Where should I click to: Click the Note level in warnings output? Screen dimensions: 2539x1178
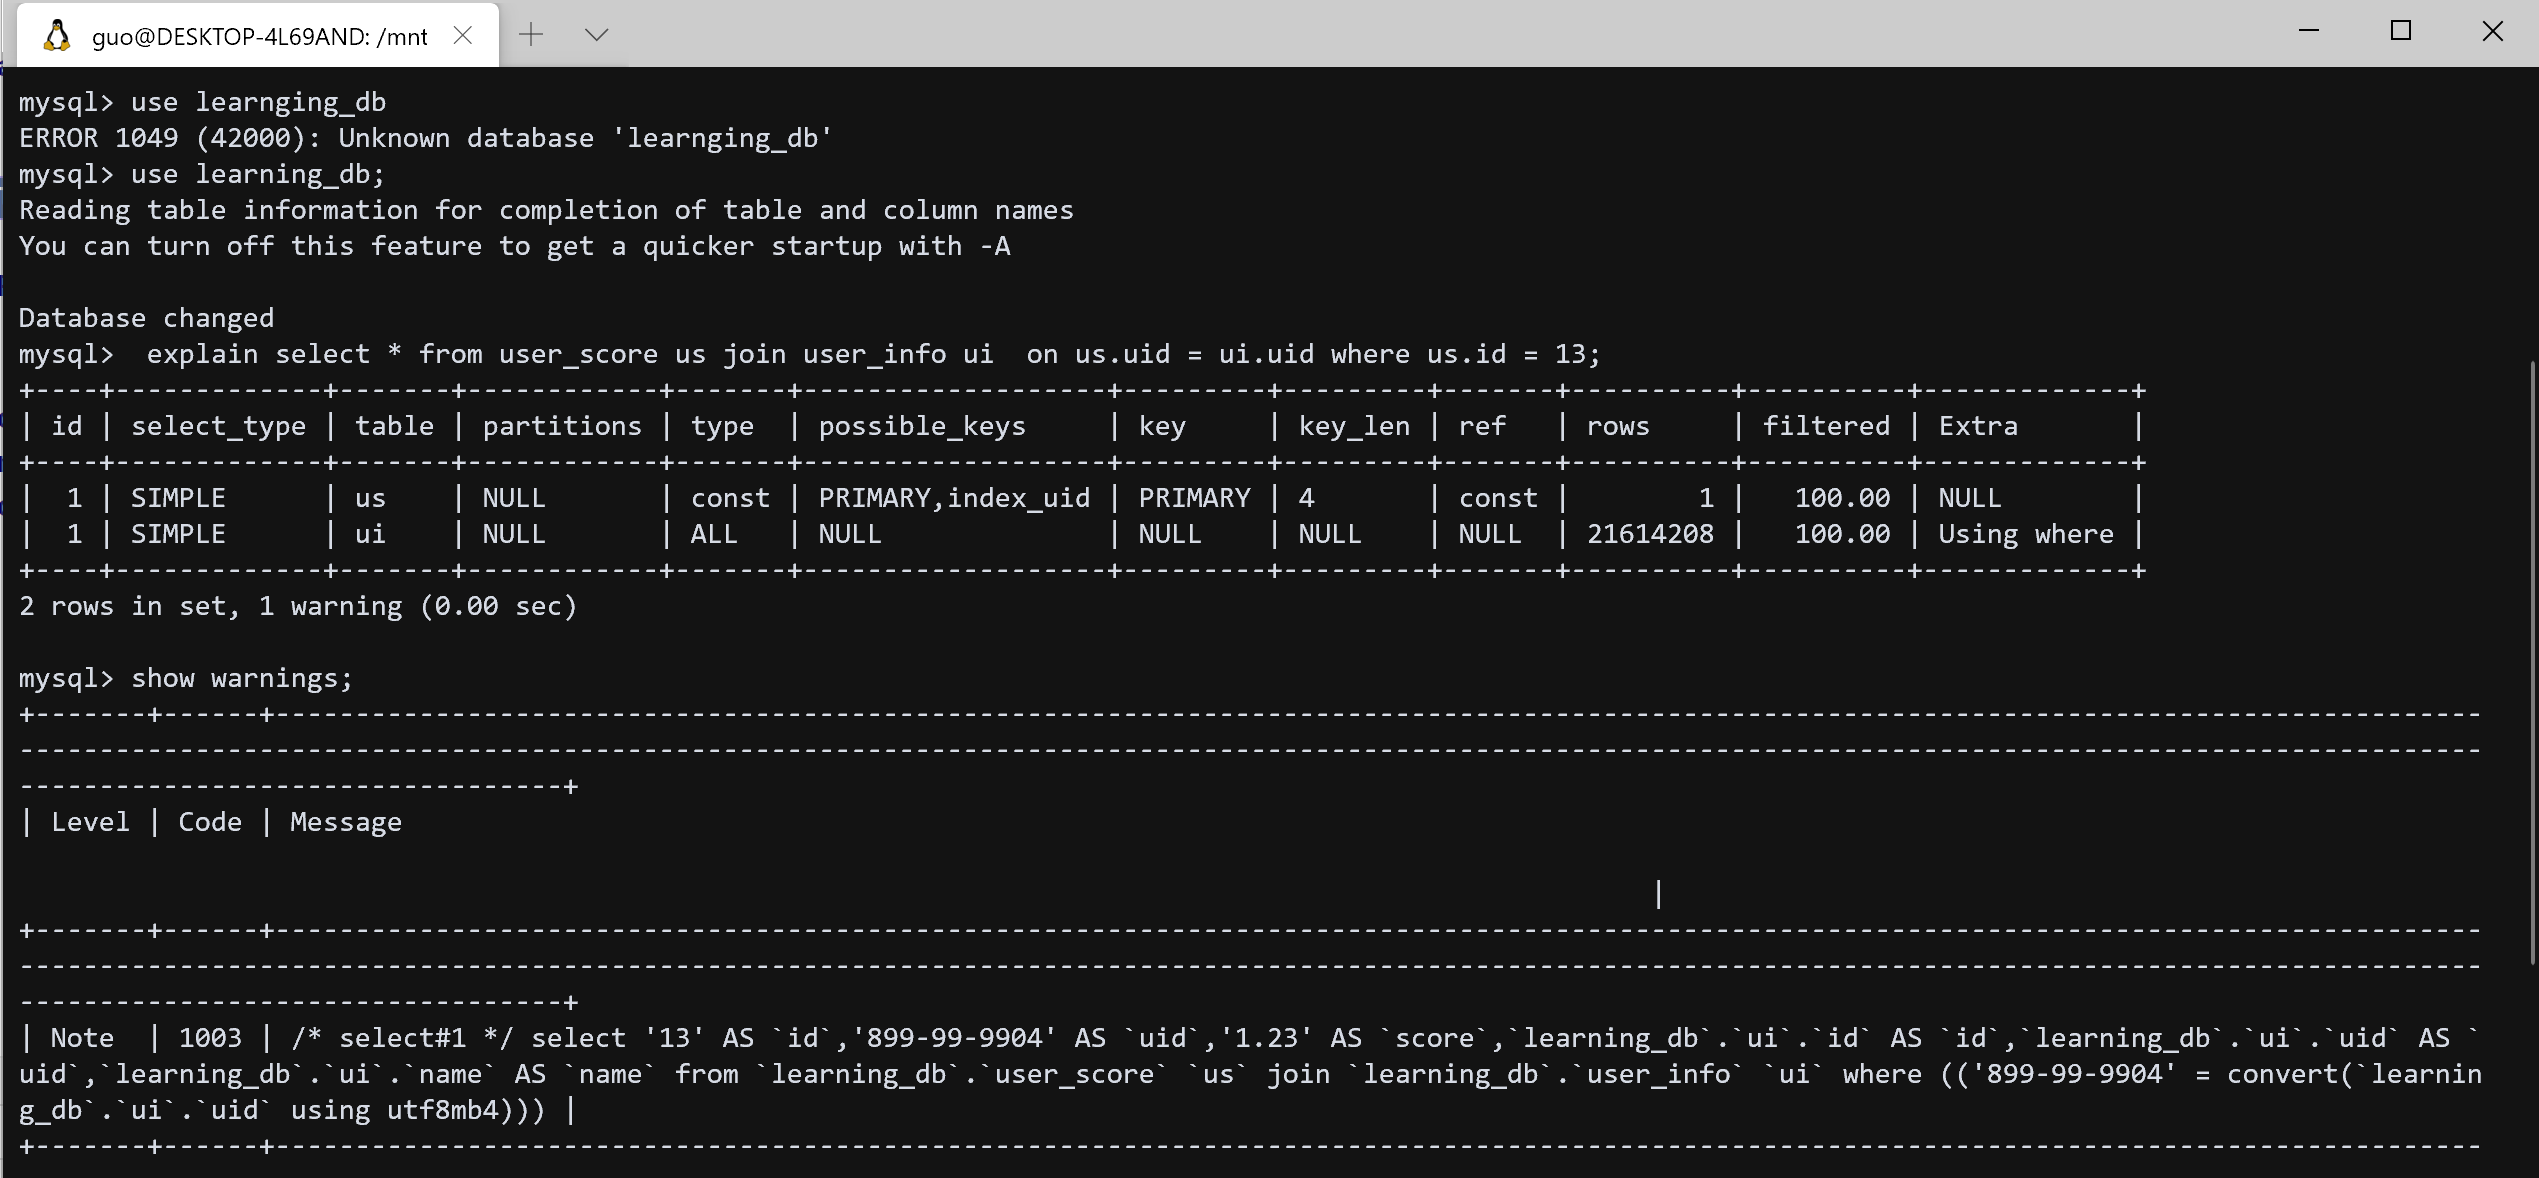[82, 1038]
